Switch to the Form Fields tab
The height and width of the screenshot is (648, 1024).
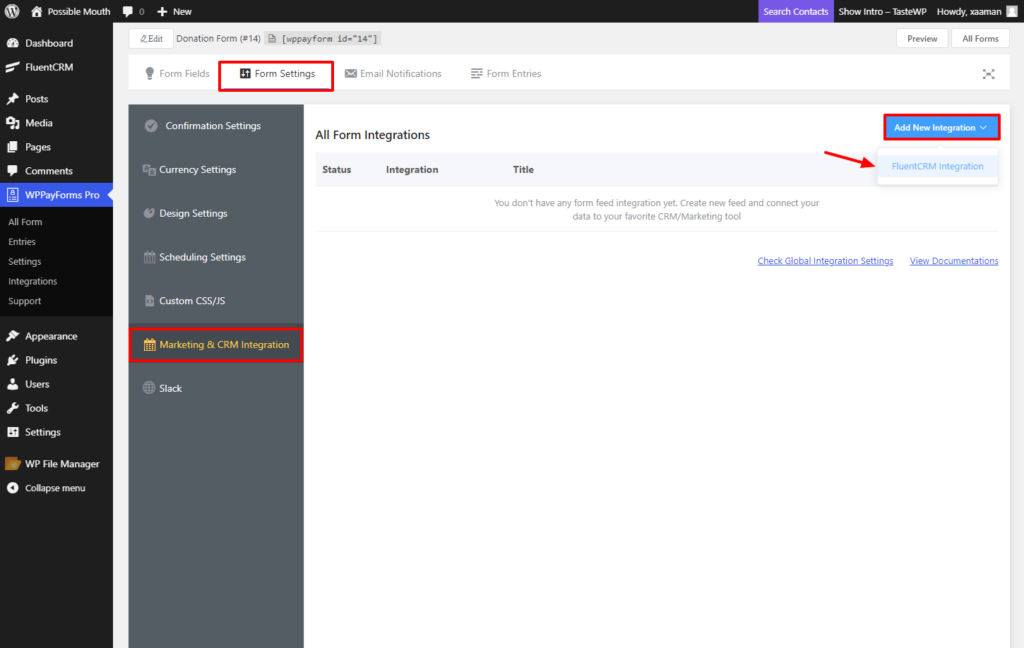click(177, 74)
